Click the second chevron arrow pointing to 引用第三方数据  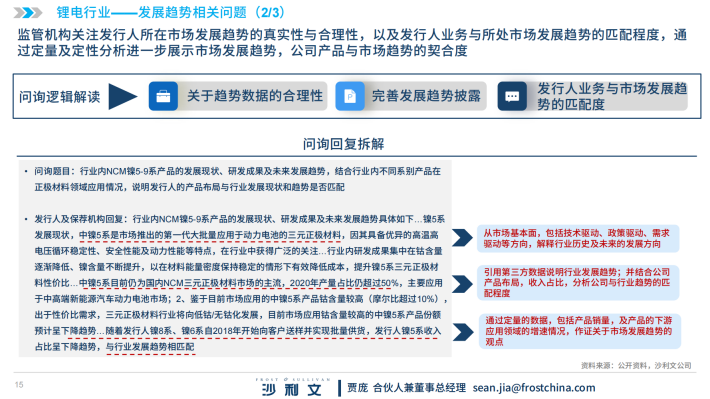[x=462, y=284]
